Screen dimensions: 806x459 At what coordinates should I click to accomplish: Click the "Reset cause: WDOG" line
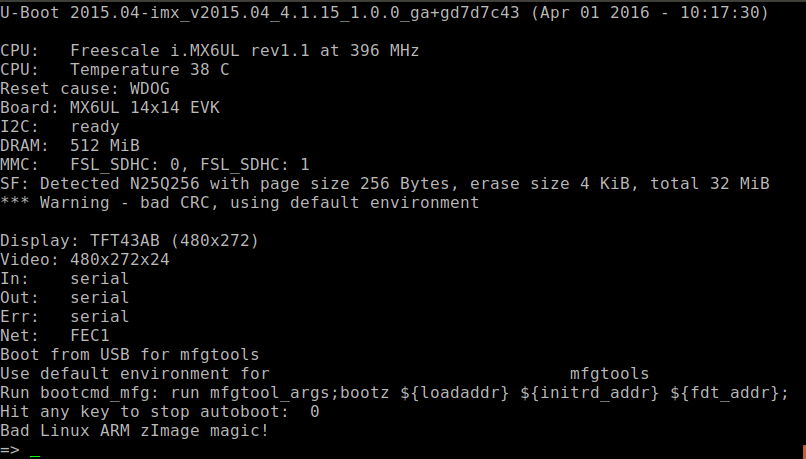[85, 88]
